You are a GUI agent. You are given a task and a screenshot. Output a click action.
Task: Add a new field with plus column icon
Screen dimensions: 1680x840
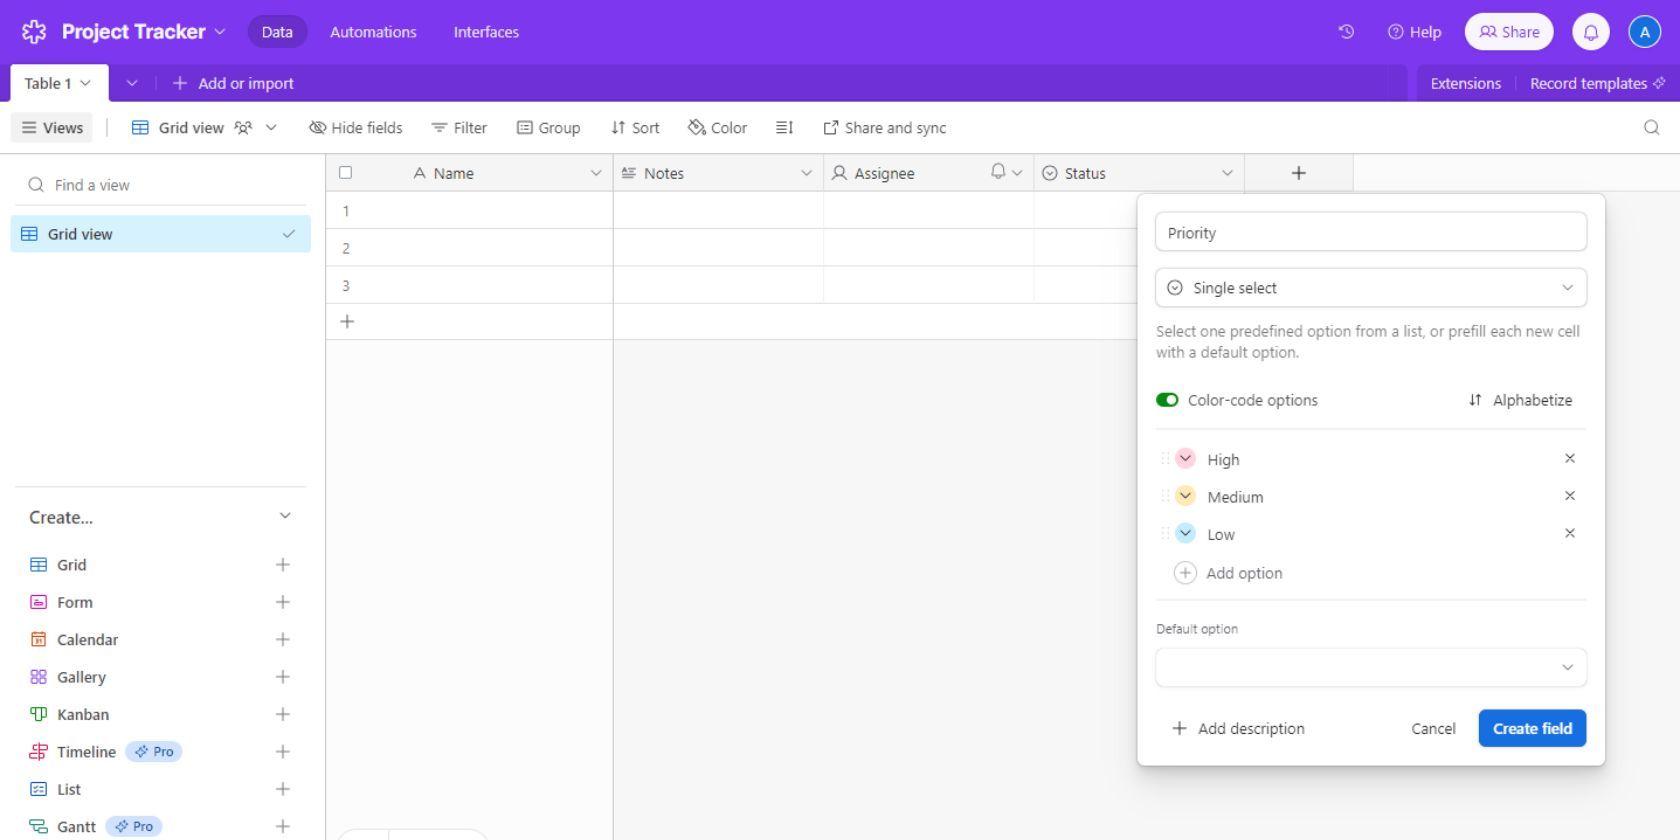point(1298,173)
